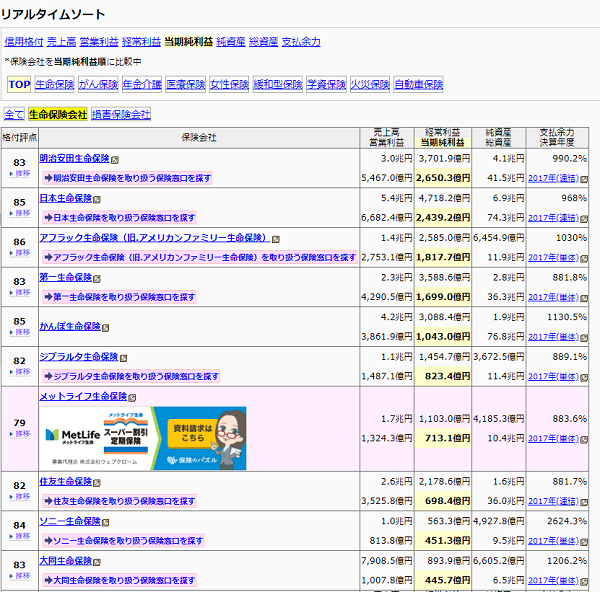Image resolution: width=600 pixels, height=592 pixels.
Task: Sort by 経常利益
Action: [x=141, y=42]
